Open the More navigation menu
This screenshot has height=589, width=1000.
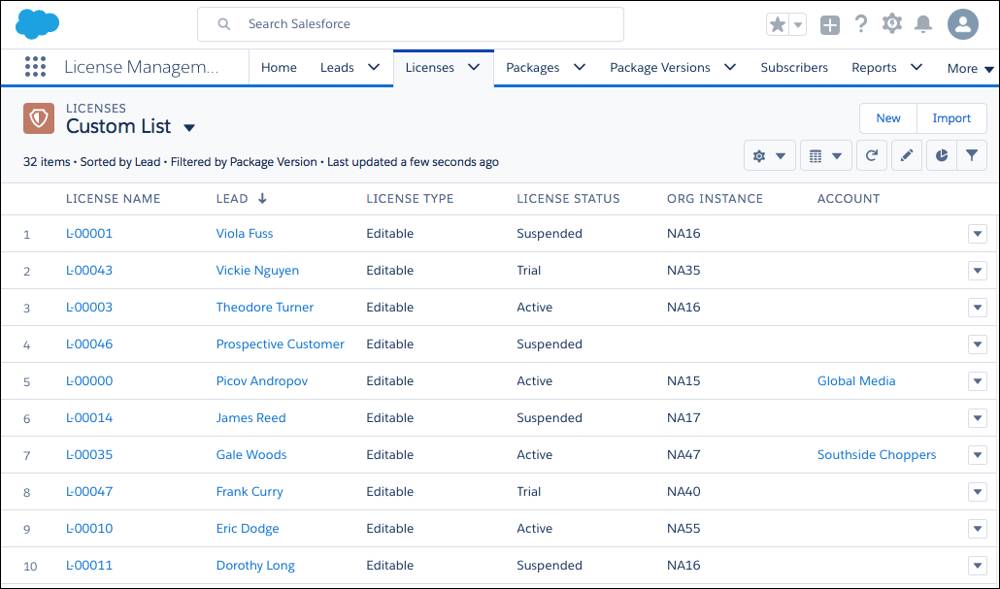click(970, 68)
